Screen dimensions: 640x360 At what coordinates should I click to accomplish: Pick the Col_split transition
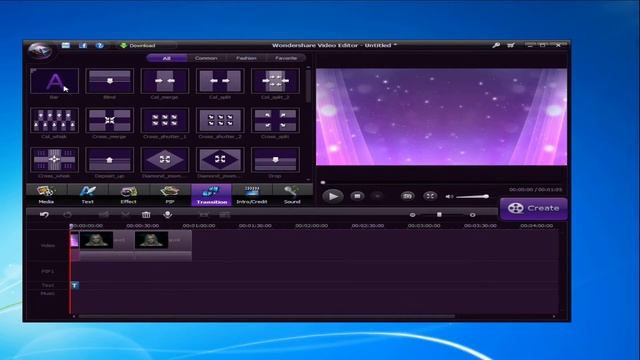coord(220,81)
